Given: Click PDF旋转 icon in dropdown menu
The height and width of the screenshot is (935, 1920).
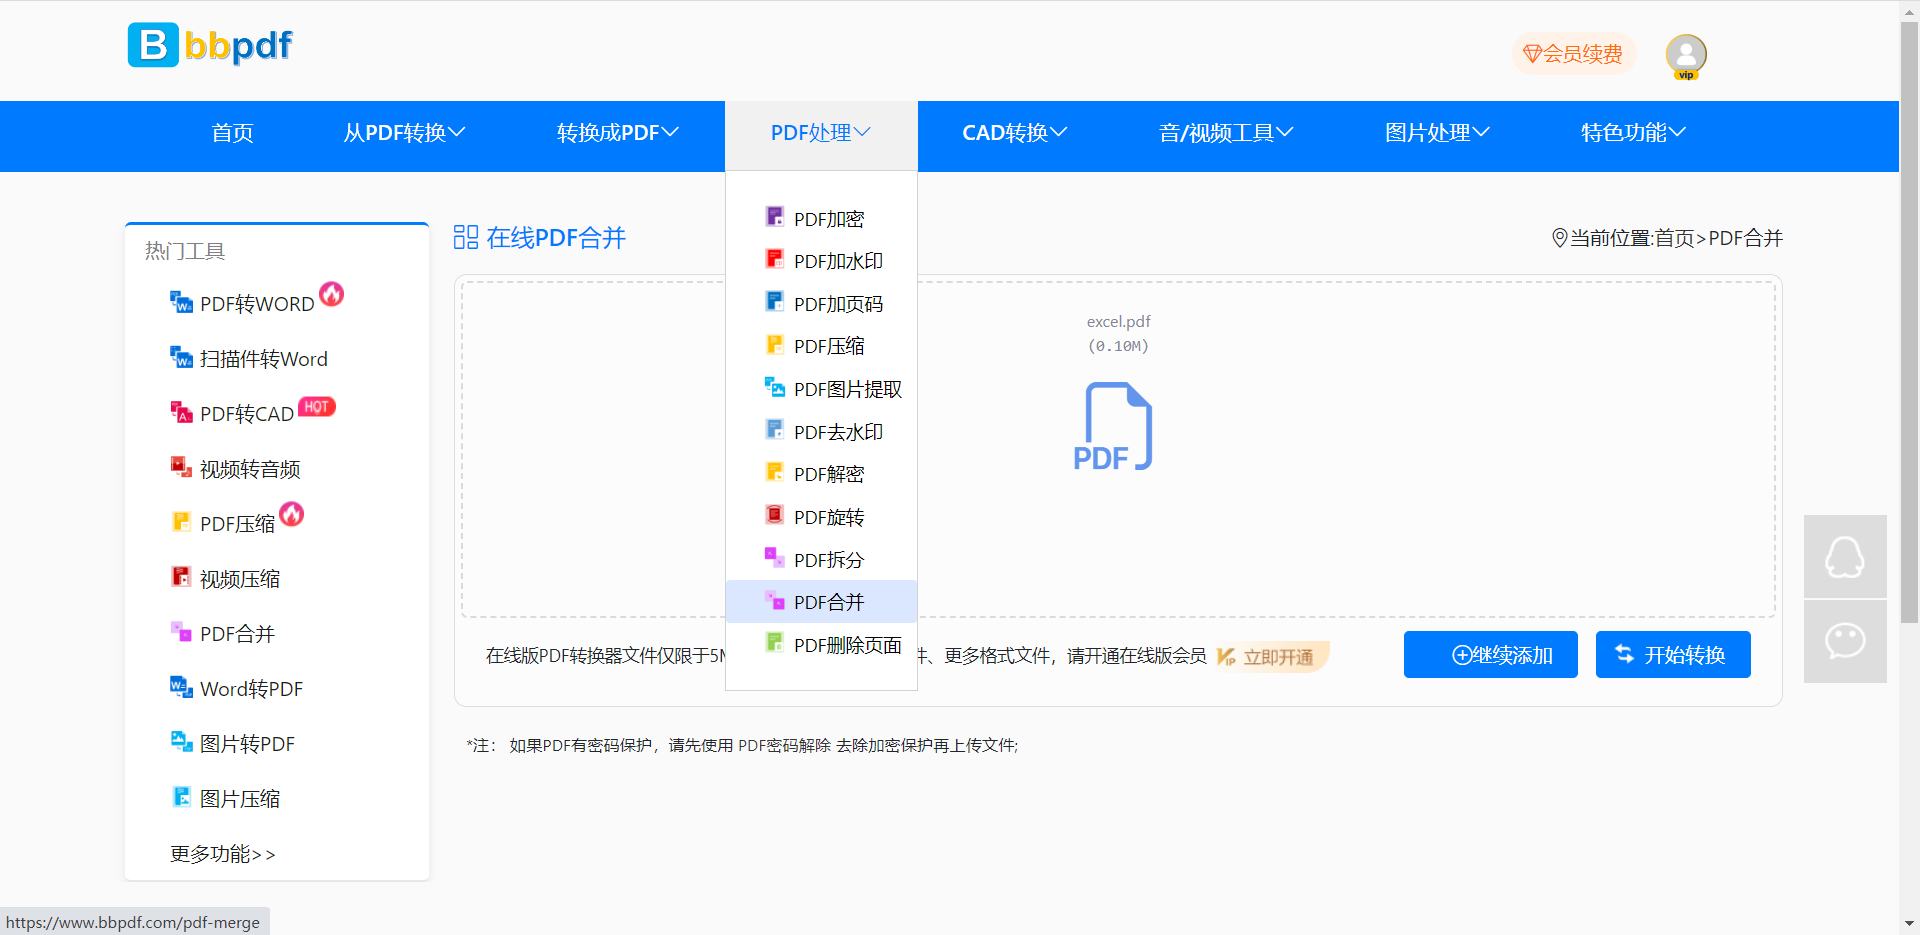Looking at the screenshot, I should pos(775,515).
